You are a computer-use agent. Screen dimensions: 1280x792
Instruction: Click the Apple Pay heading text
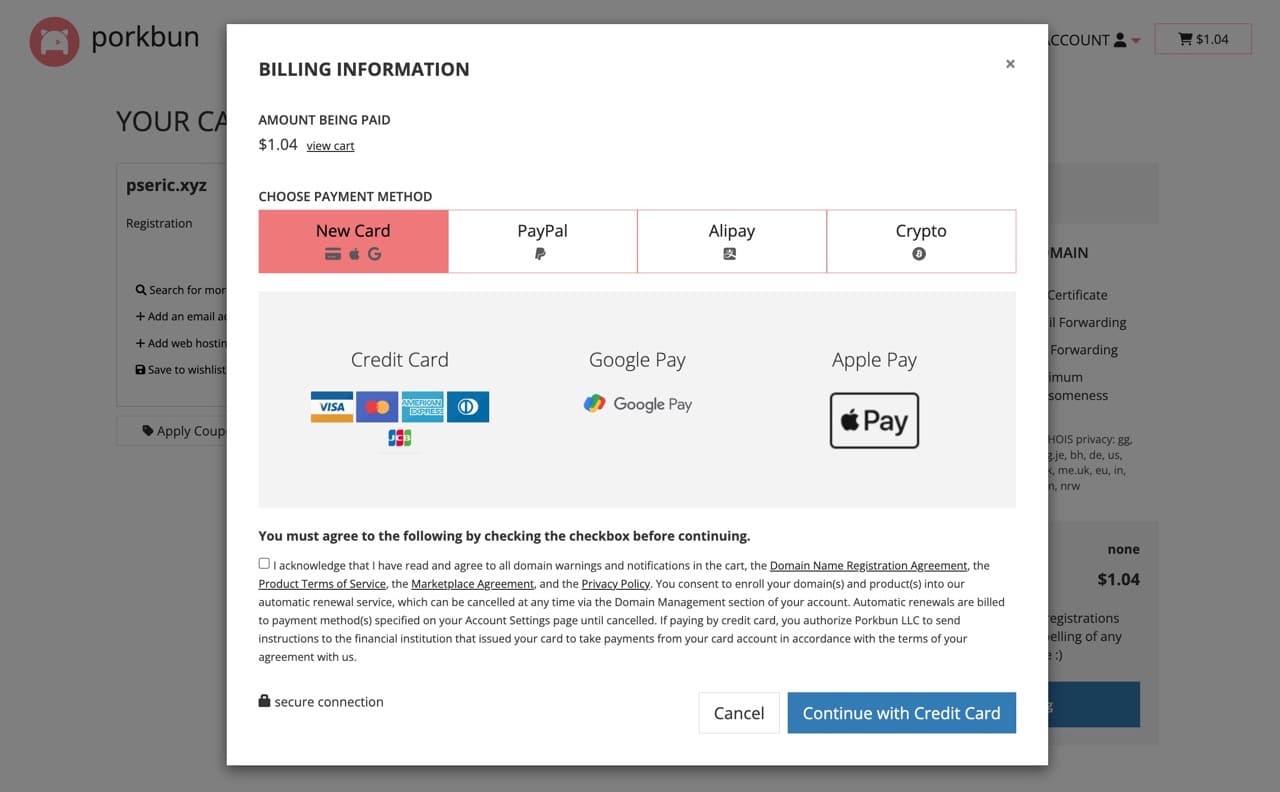(x=874, y=360)
